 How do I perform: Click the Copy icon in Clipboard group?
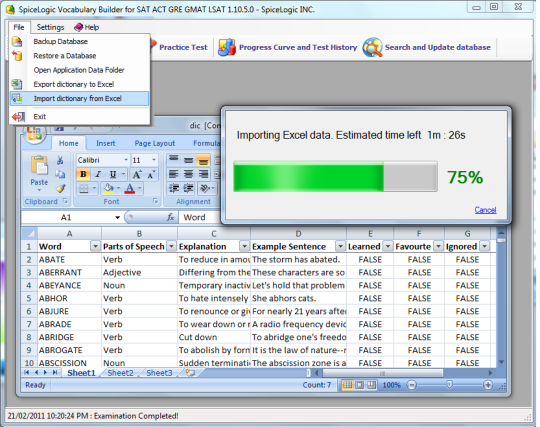click(60, 174)
